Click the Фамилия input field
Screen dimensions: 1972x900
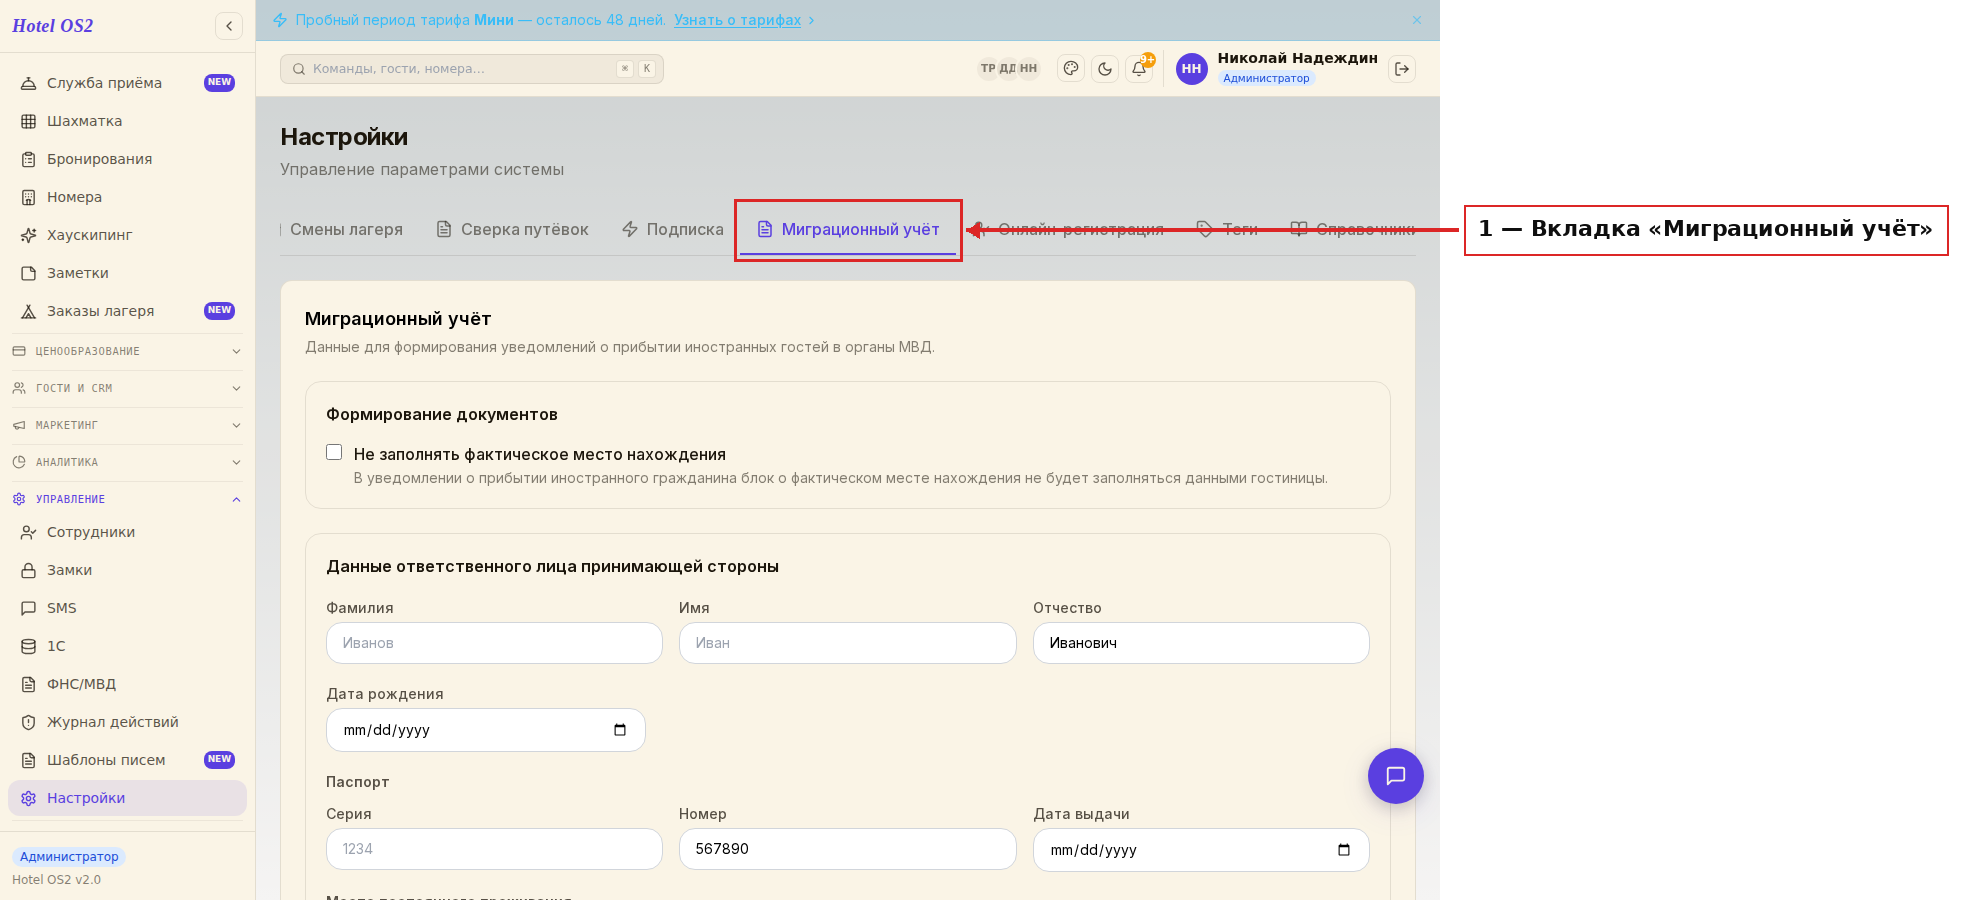point(494,643)
